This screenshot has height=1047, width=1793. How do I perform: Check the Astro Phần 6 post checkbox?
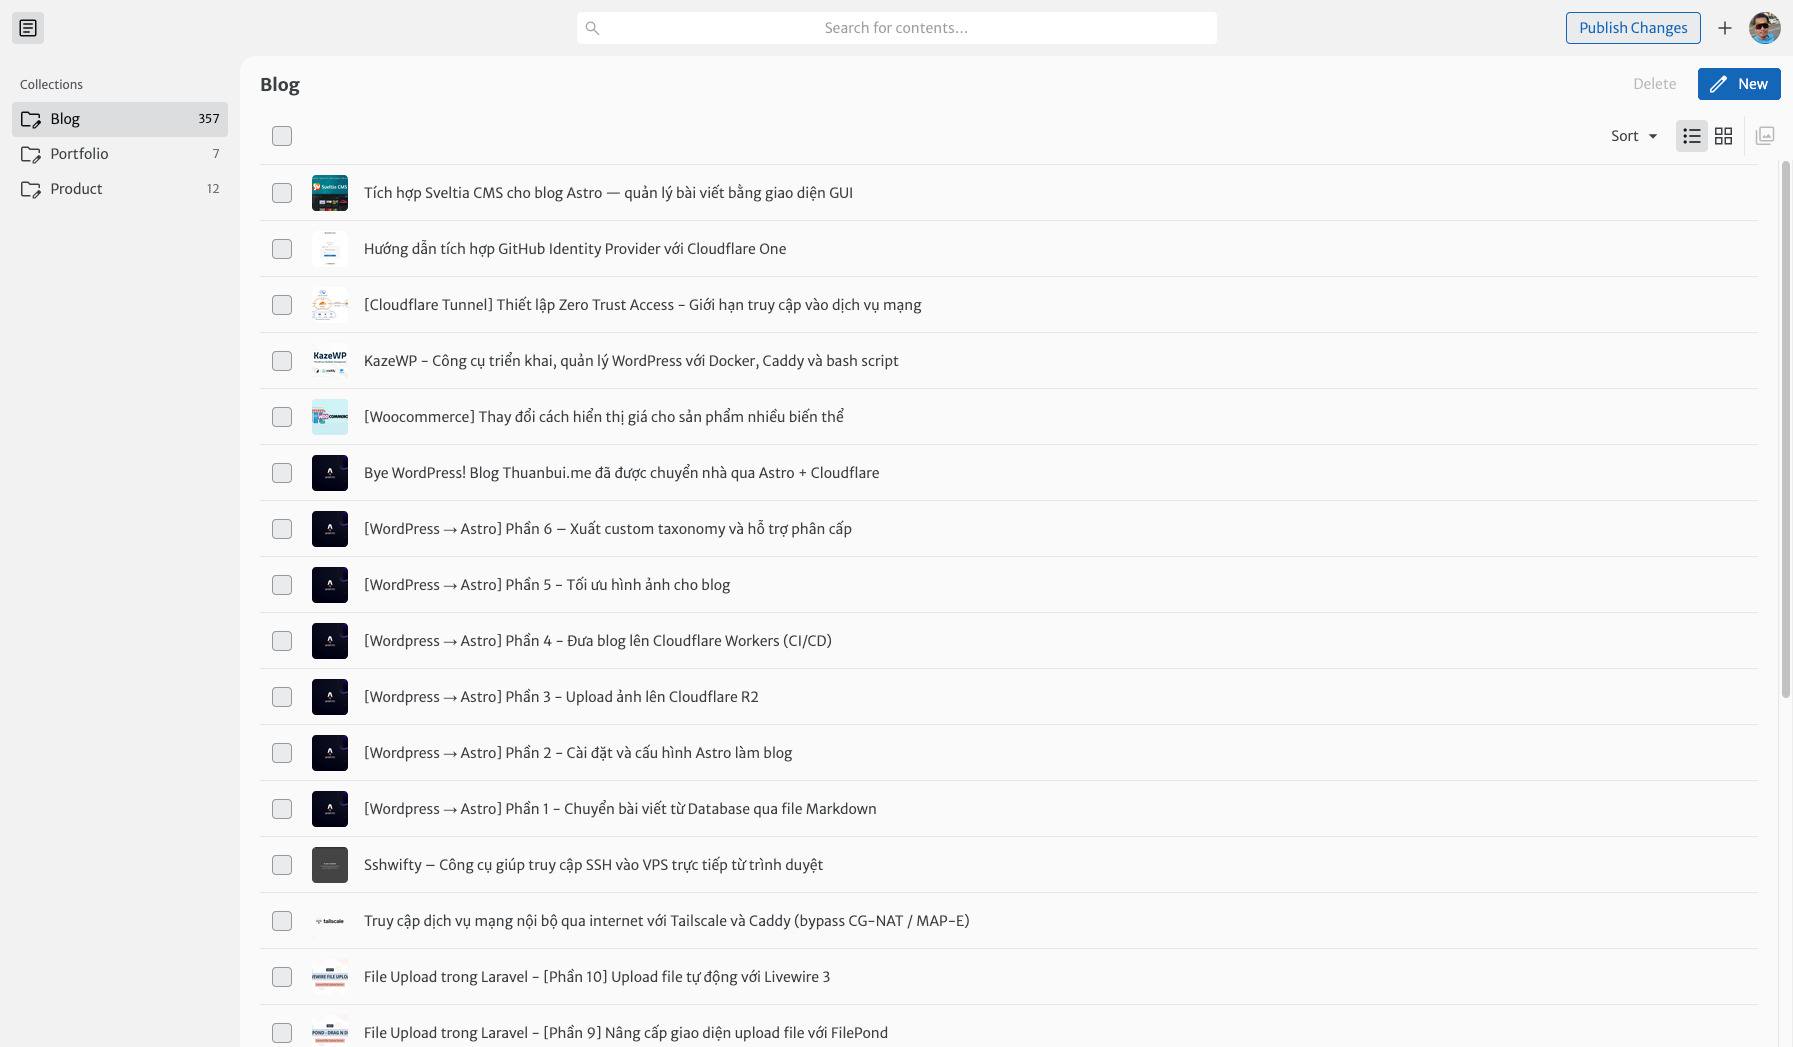pos(282,529)
